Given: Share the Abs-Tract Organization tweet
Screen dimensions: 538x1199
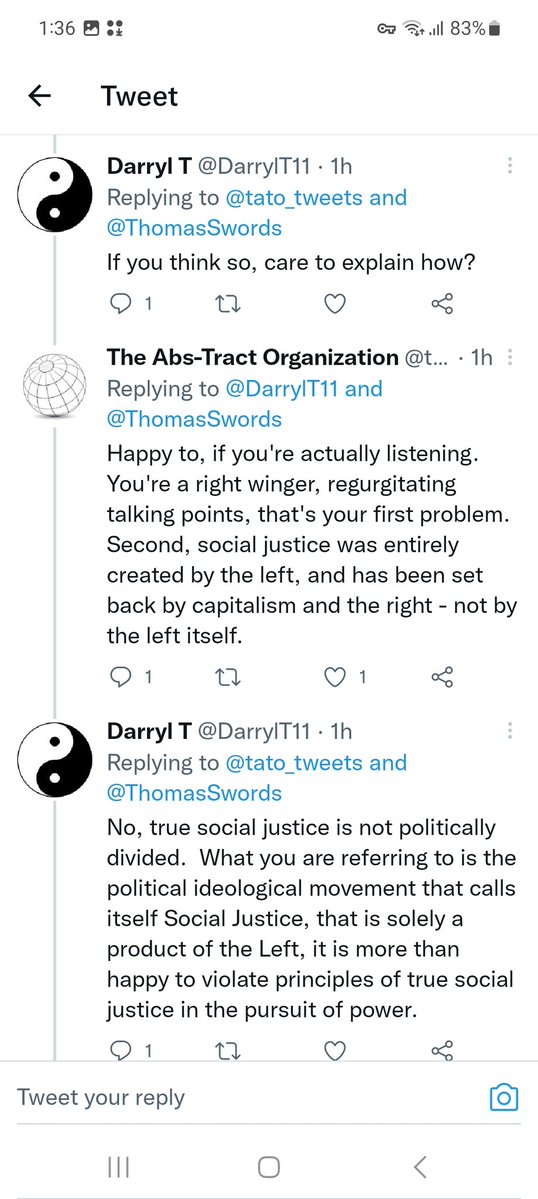Looking at the screenshot, I should (442, 677).
